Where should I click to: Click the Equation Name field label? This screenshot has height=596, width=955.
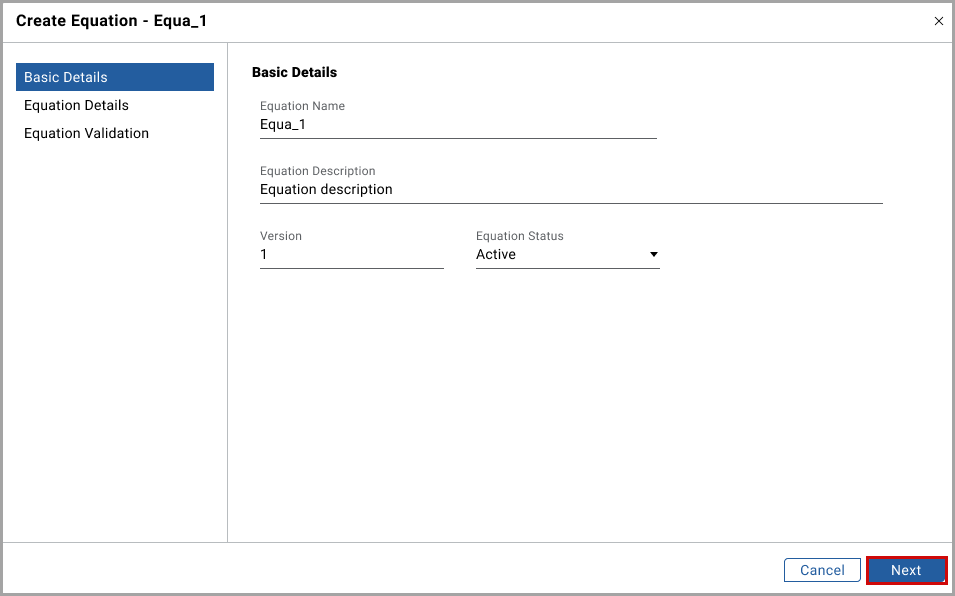click(x=302, y=106)
